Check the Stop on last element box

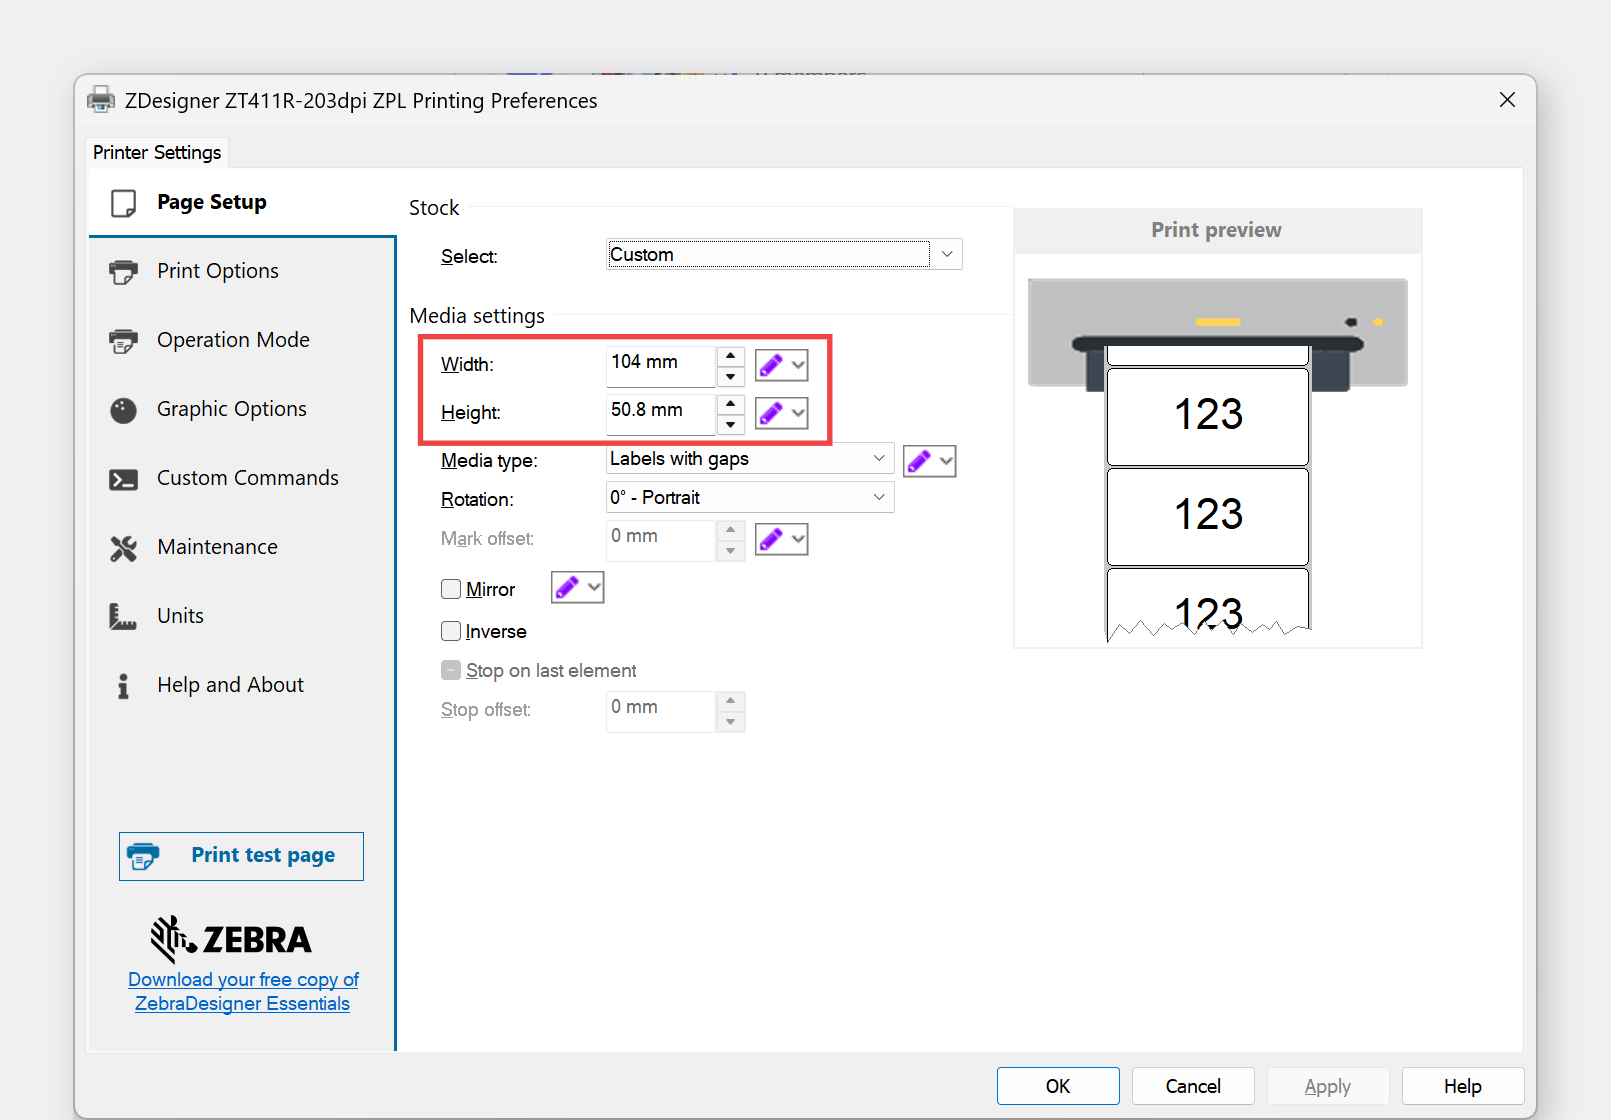451,670
